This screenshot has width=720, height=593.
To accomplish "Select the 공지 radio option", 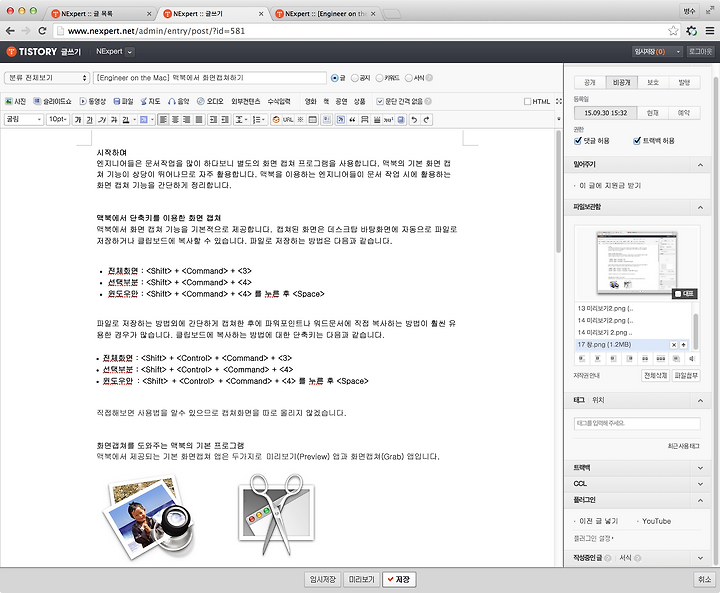I will coord(354,78).
